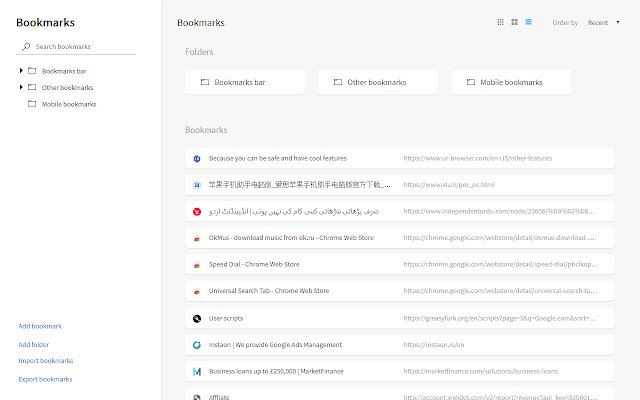640x400 pixels.
Task: Click the instaon.io URL text
Action: point(434,345)
